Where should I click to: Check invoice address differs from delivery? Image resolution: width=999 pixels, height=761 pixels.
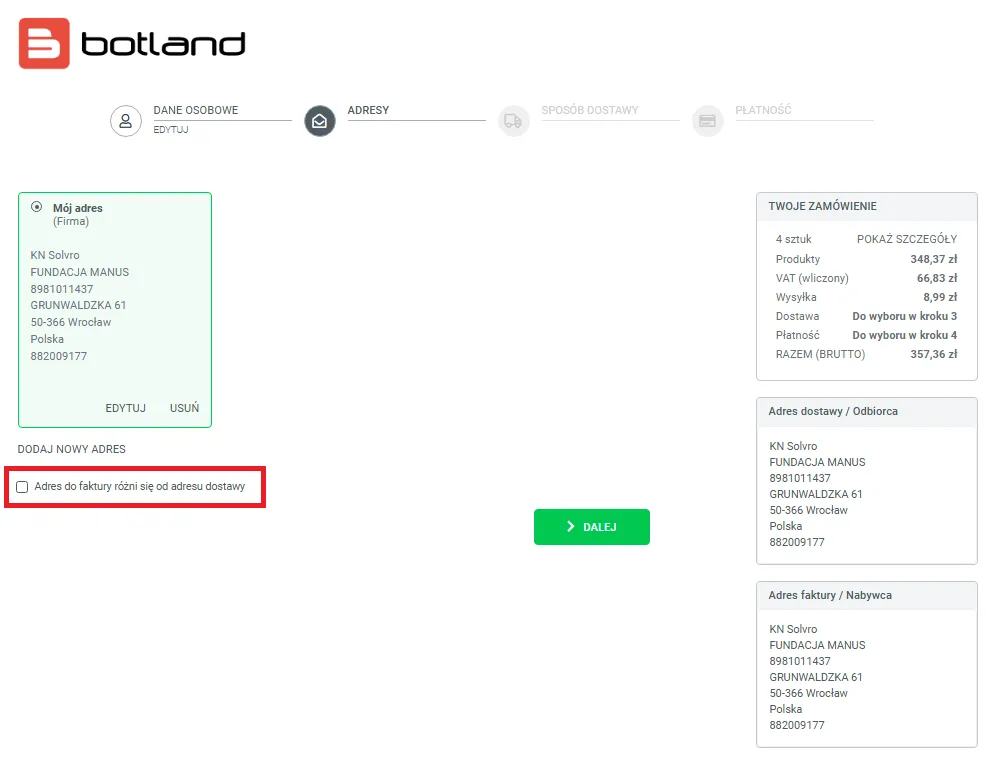click(x=23, y=487)
